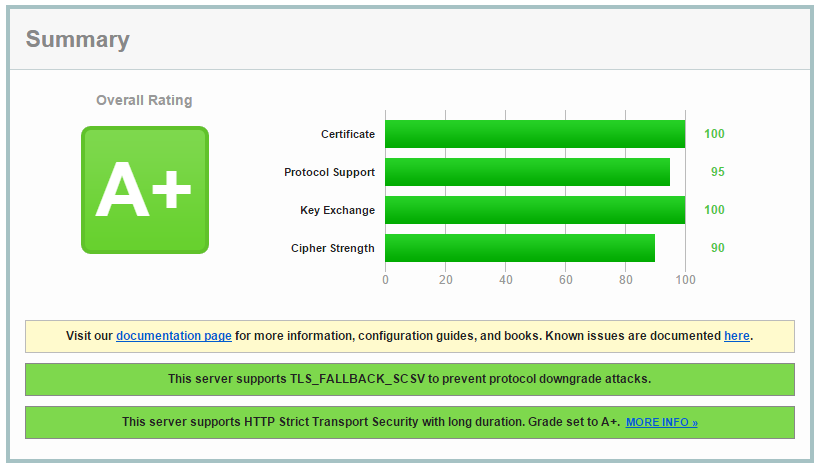Click the TLS_FALLBACK_SCSV green notice banner
The width and height of the screenshot is (818, 467).
coord(409,379)
